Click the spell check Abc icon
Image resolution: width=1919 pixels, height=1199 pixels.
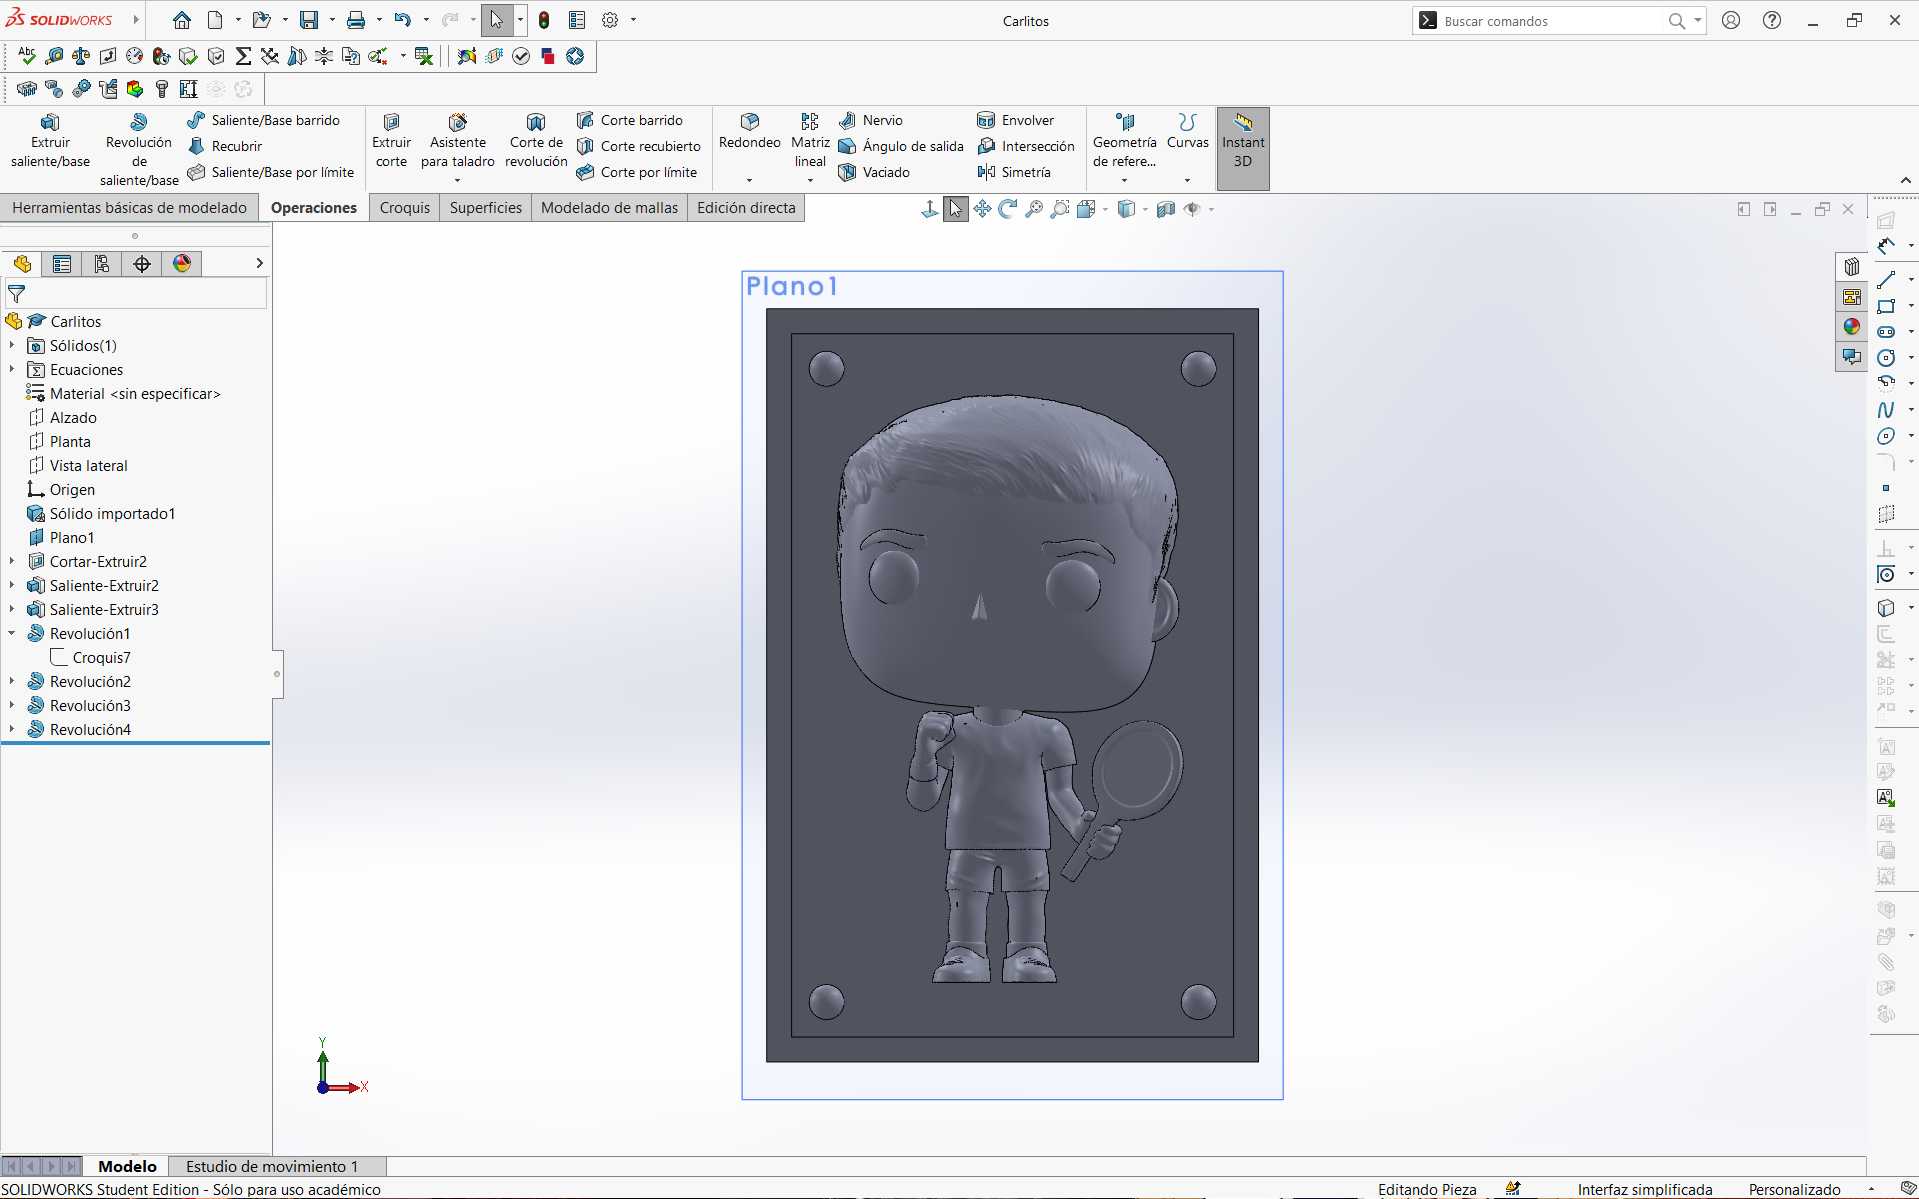click(x=27, y=56)
